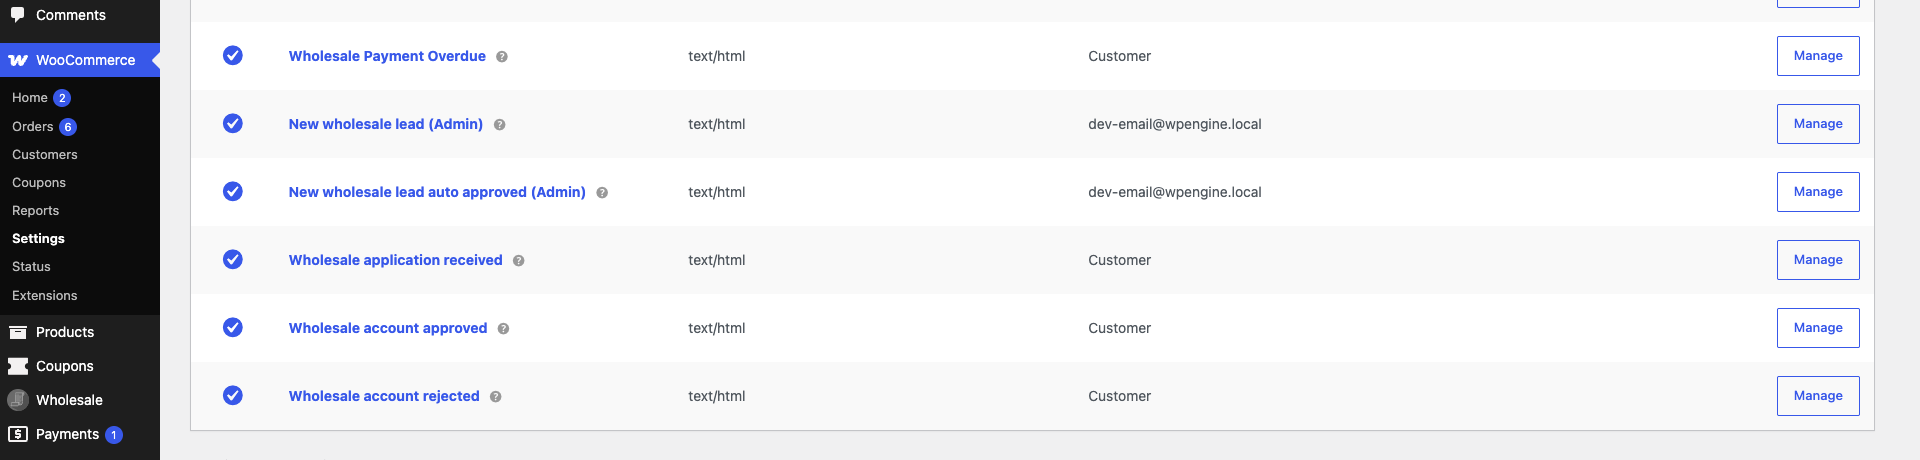
Task: Click Customer recipient in Wholesale account approved row
Action: [x=1120, y=328]
